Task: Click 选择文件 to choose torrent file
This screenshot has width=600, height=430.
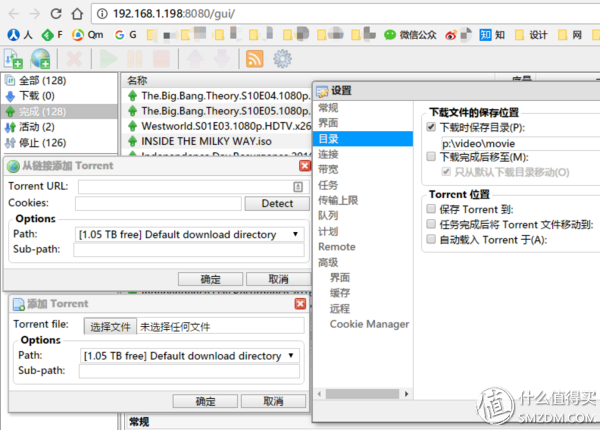Action: [x=110, y=327]
